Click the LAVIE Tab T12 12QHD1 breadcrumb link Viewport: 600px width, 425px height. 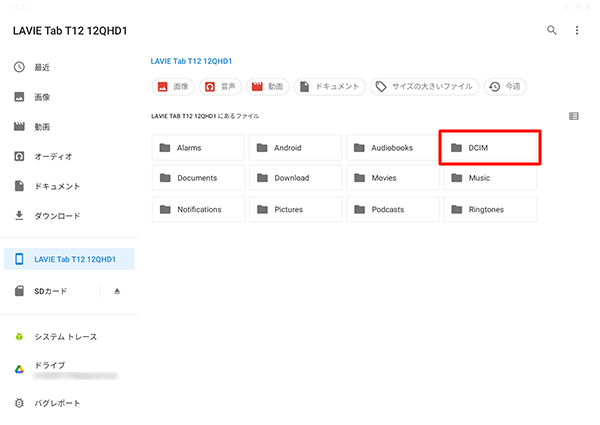[x=191, y=61]
